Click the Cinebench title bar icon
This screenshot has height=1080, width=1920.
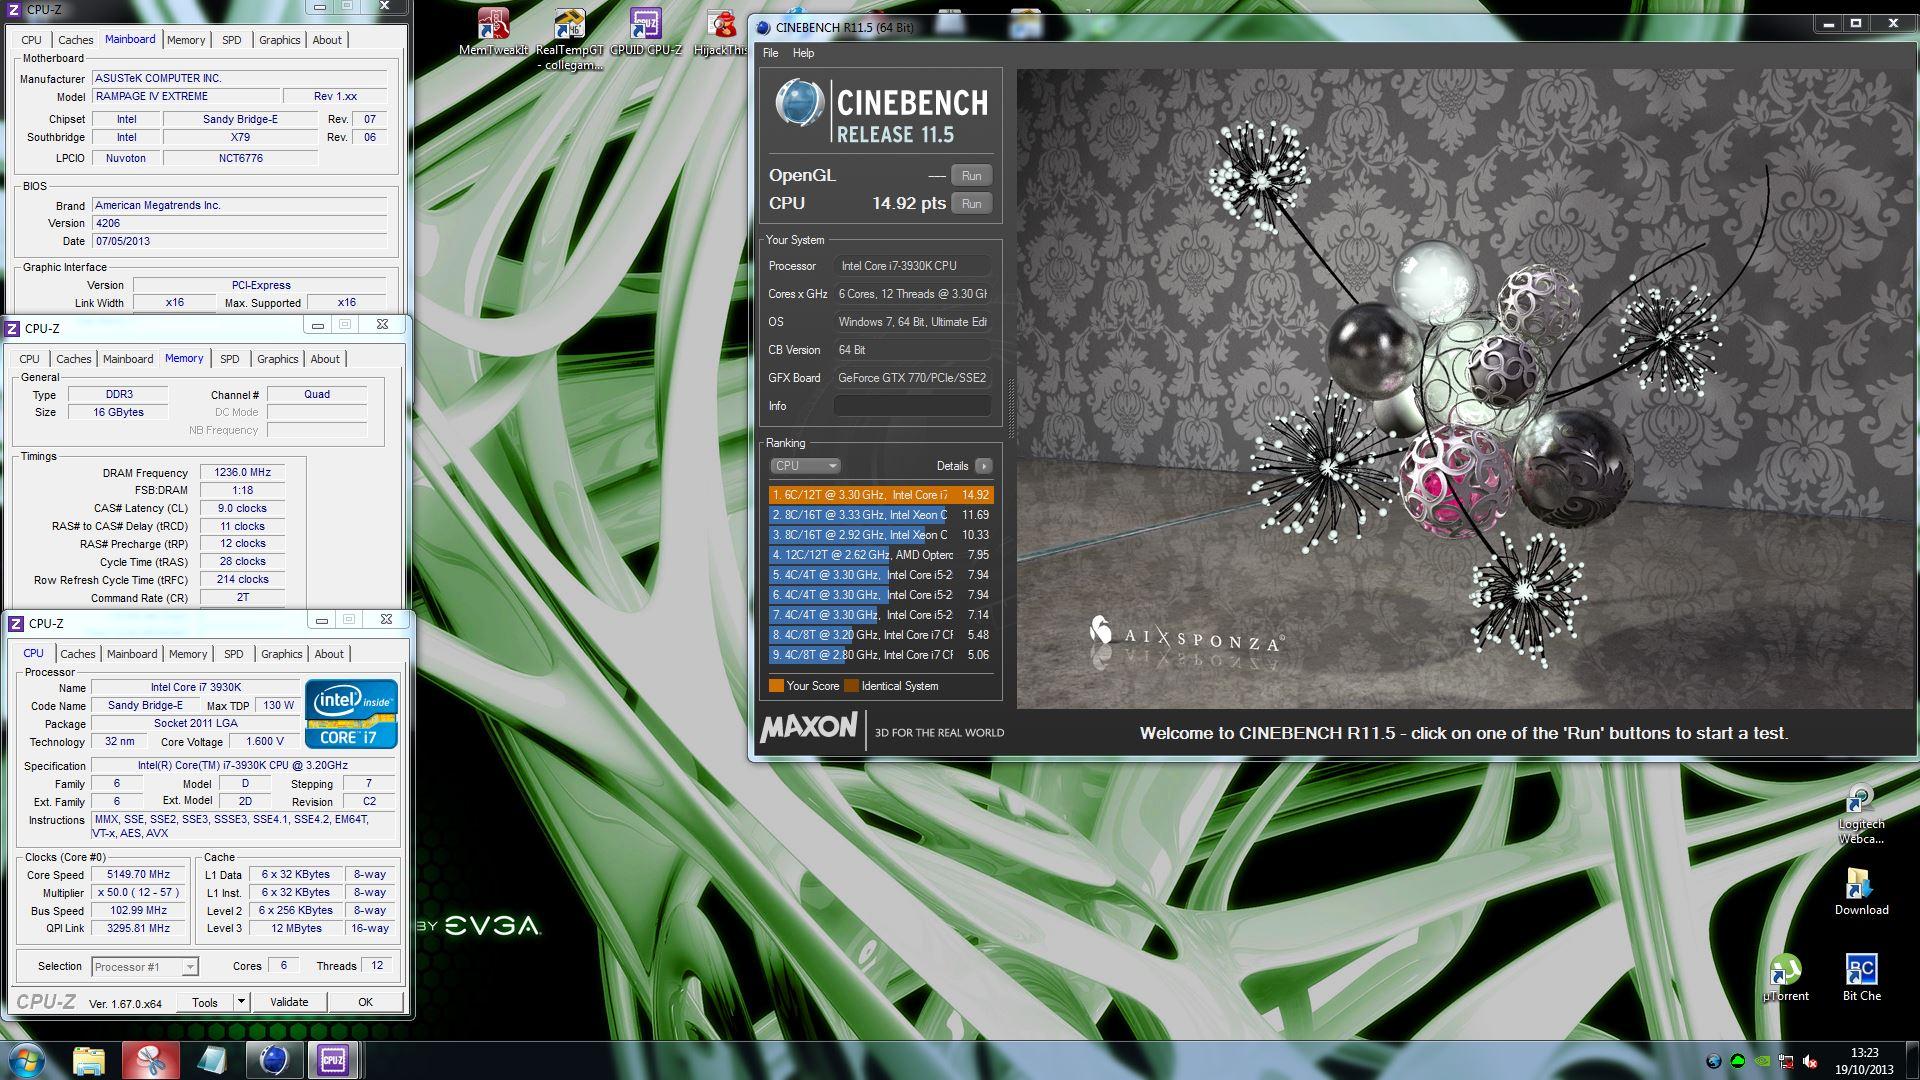point(763,28)
